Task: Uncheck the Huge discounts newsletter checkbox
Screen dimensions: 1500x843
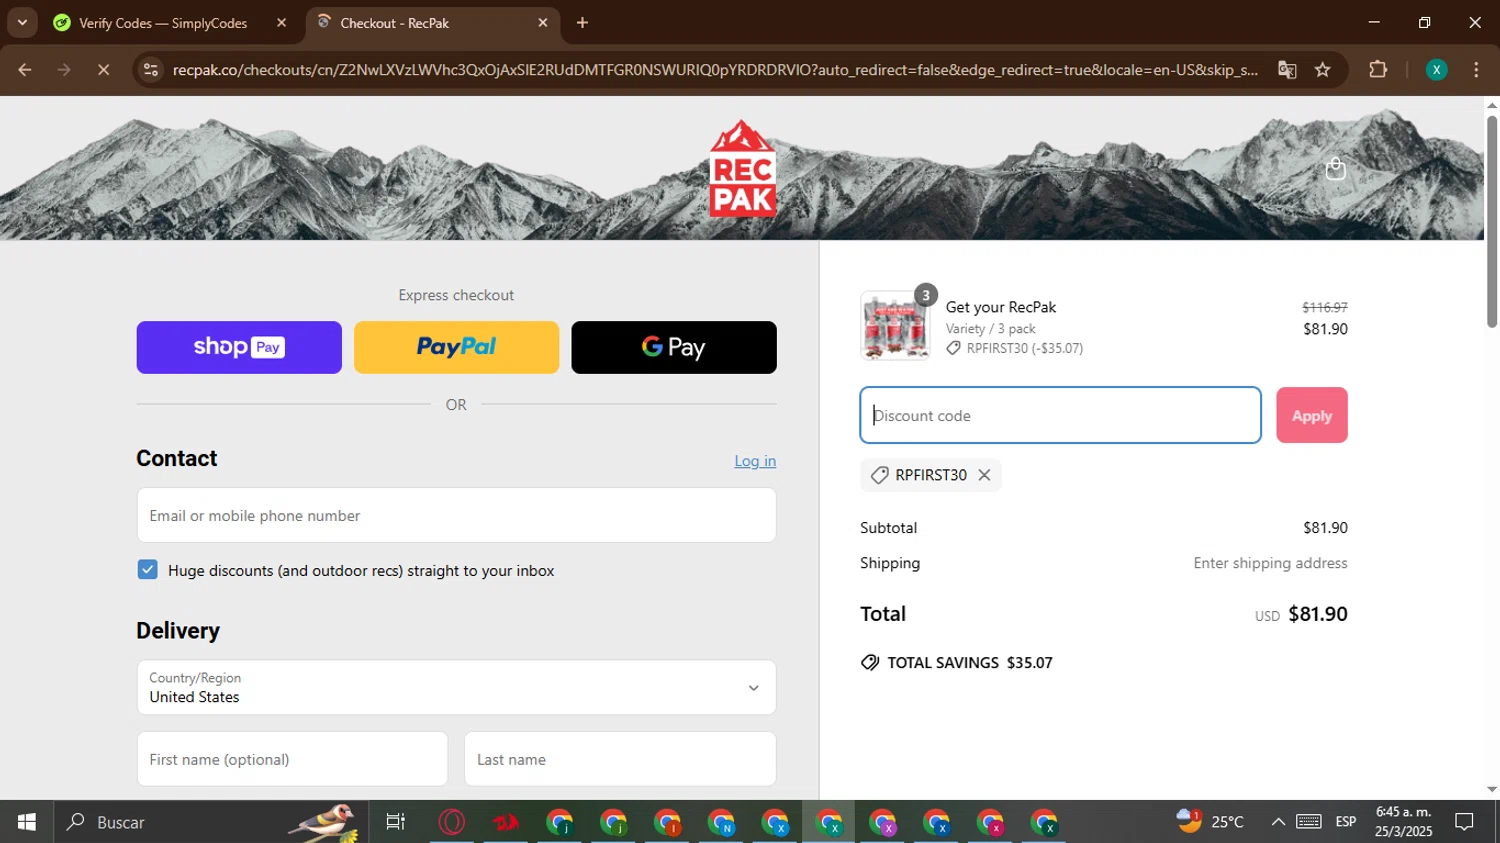Action: click(x=148, y=570)
